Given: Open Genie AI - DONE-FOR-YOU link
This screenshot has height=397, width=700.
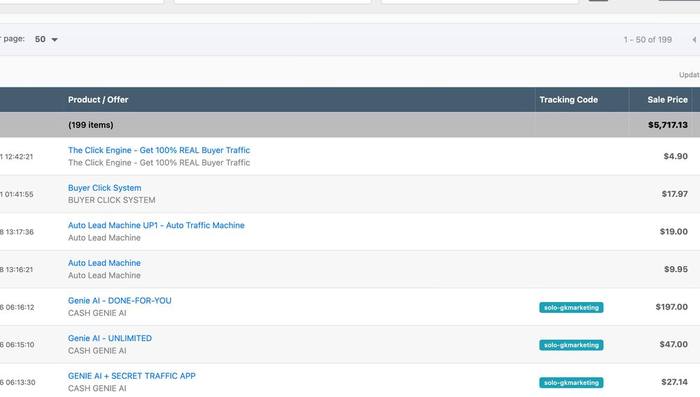Looking at the screenshot, I should 120,301.
